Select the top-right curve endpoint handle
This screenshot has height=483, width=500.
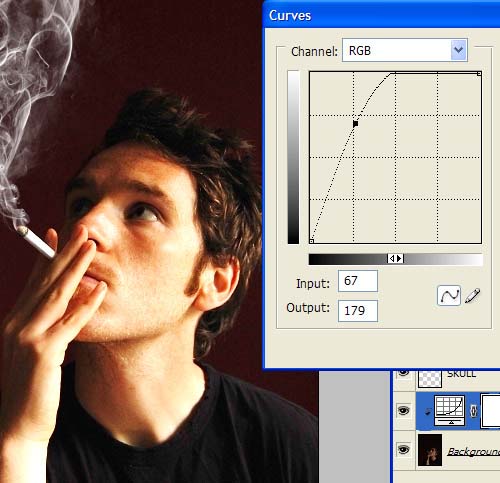479,73
